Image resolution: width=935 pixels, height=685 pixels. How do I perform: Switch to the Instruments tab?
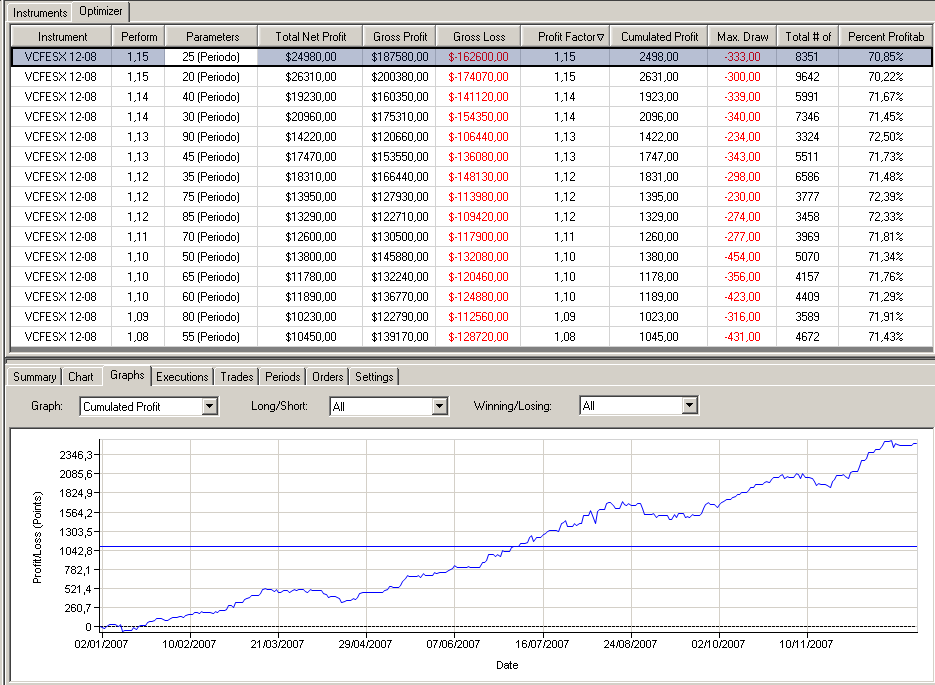pos(40,13)
